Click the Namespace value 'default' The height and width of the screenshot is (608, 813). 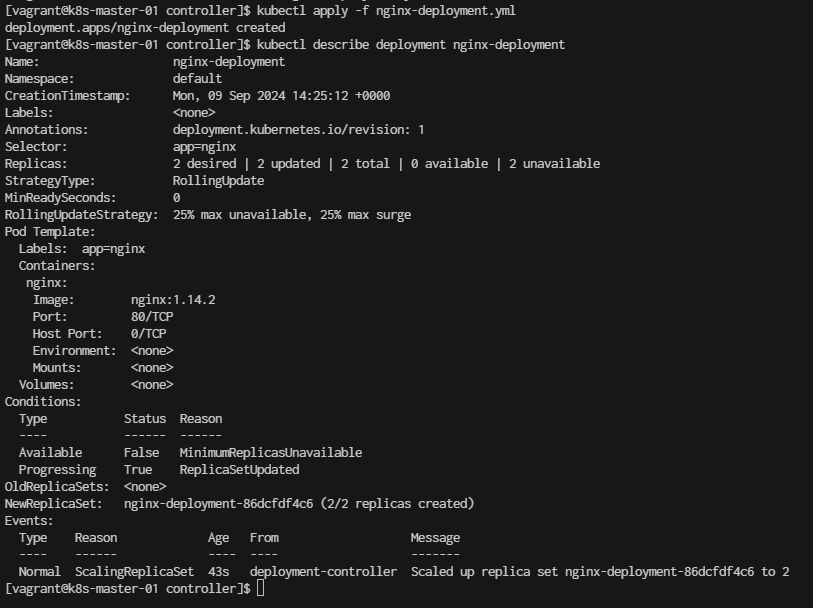tap(198, 79)
